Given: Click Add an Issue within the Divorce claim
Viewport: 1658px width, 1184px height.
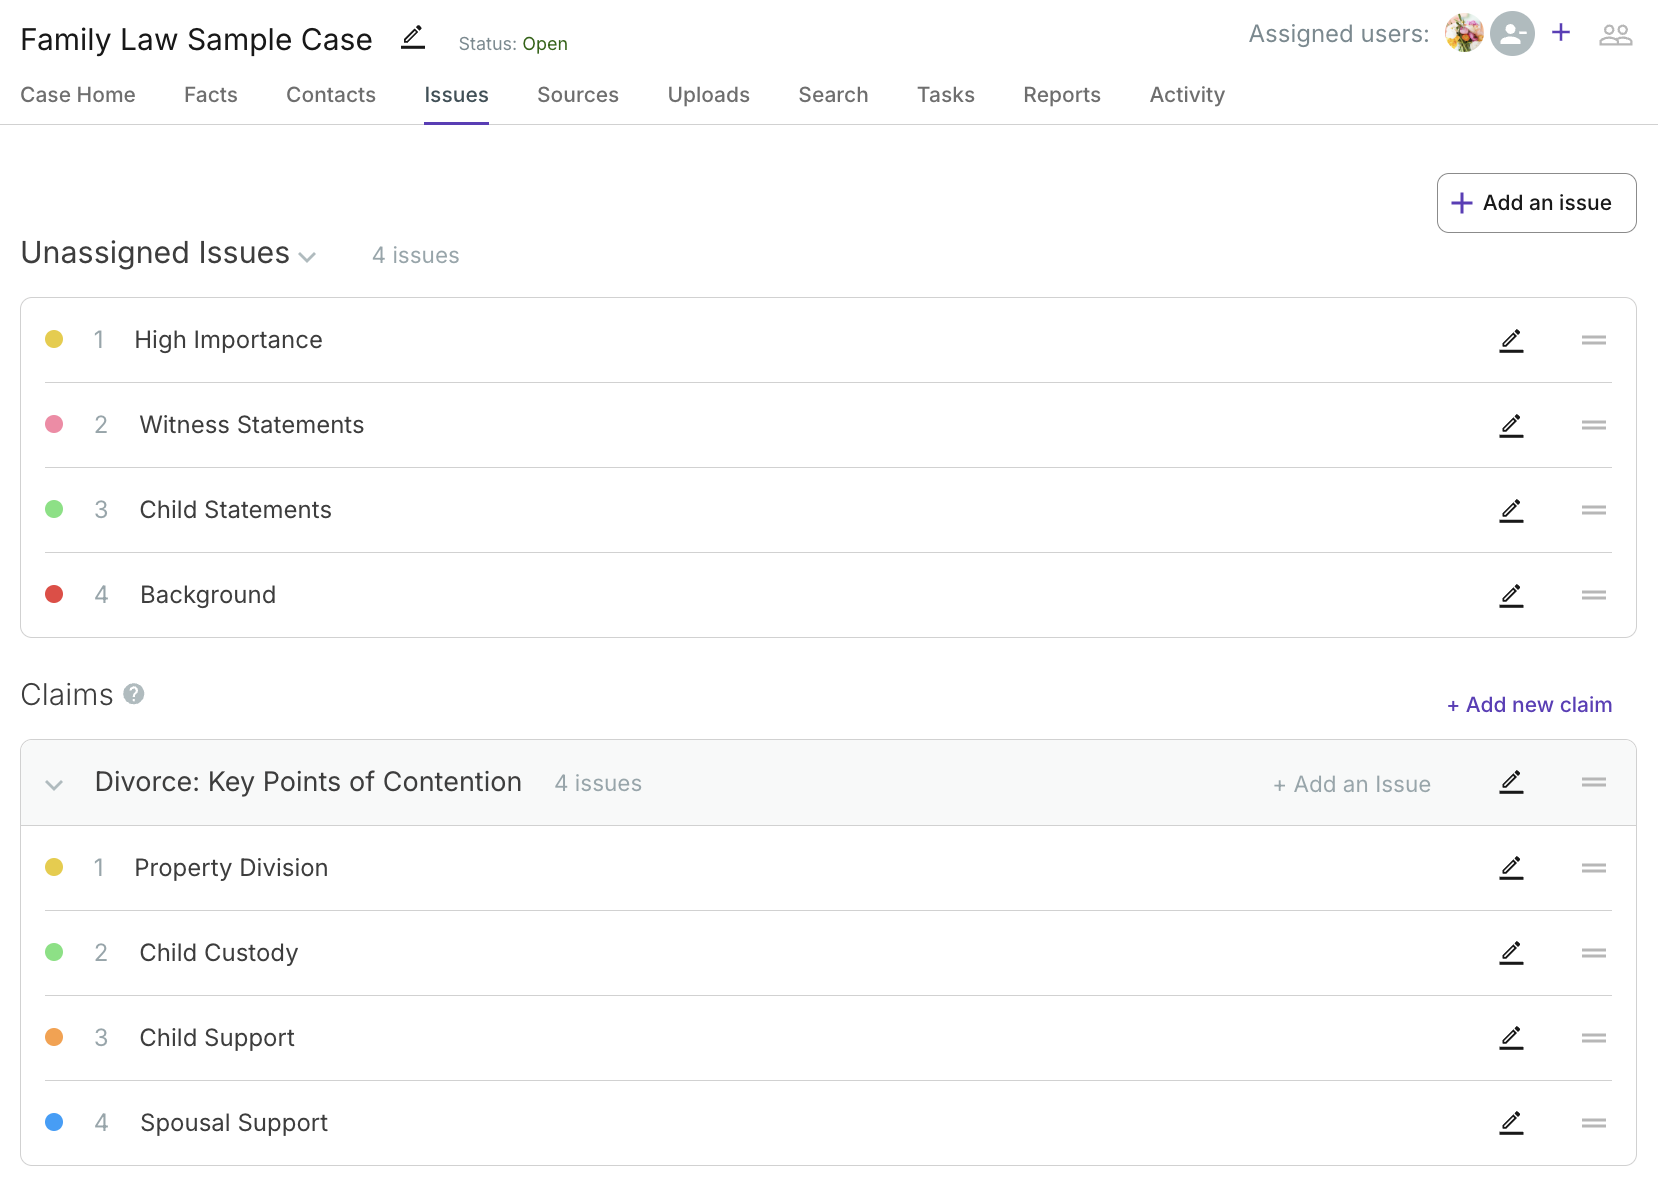Looking at the screenshot, I should pyautogui.click(x=1352, y=784).
